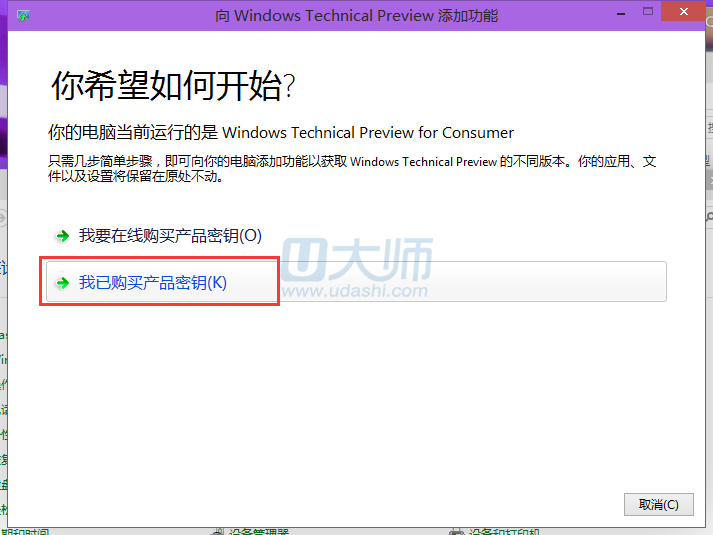Click the 设备和打印机 icon behind the dialog

tap(456, 531)
